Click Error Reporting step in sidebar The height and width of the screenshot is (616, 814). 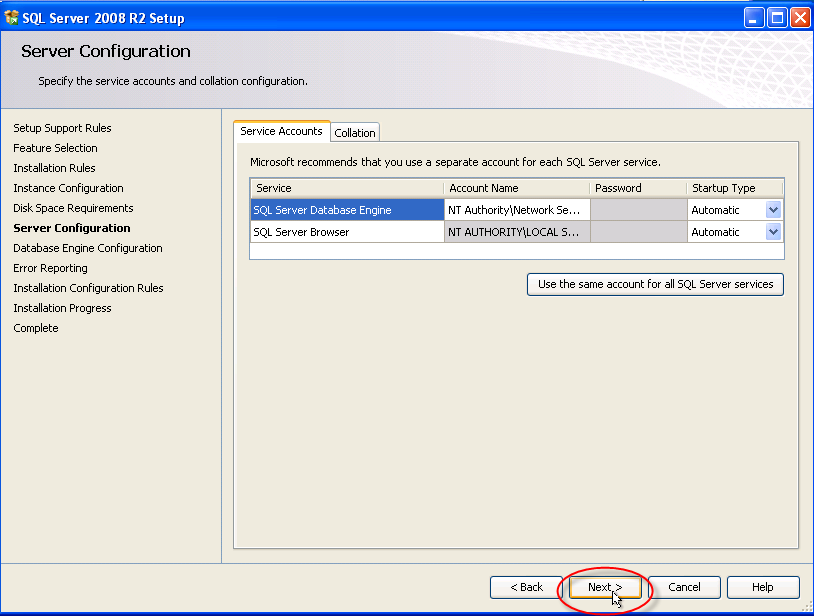[50, 268]
